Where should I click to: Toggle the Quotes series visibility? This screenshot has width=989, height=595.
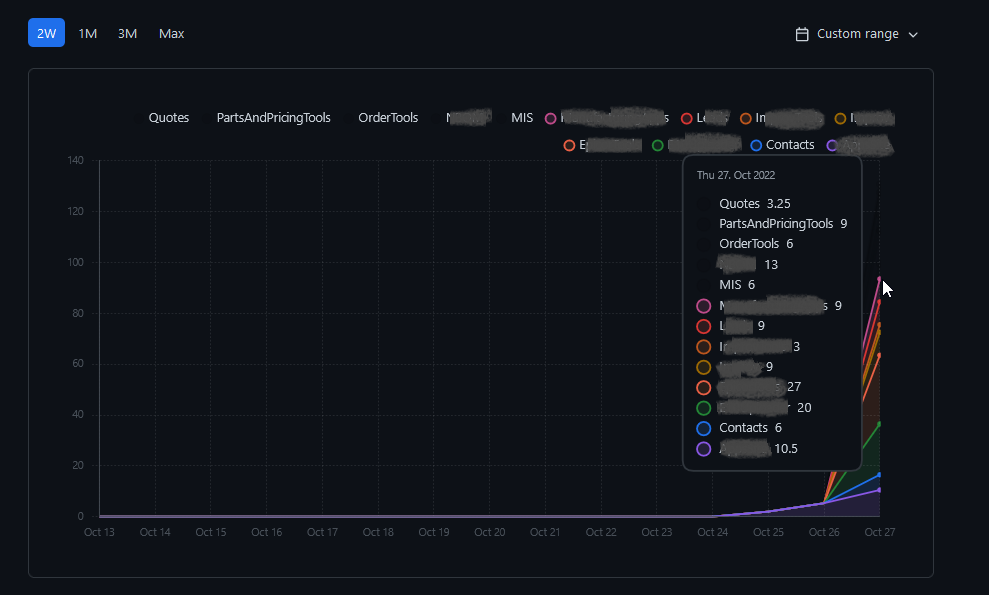(169, 117)
